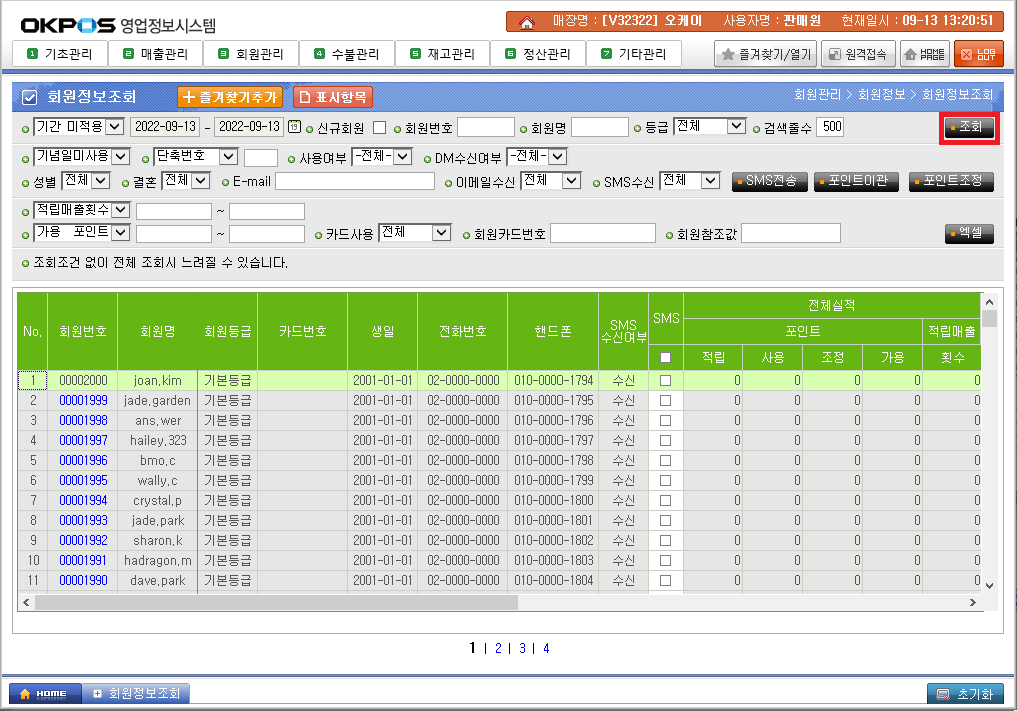Click the 초기화 reset button

tap(965, 694)
